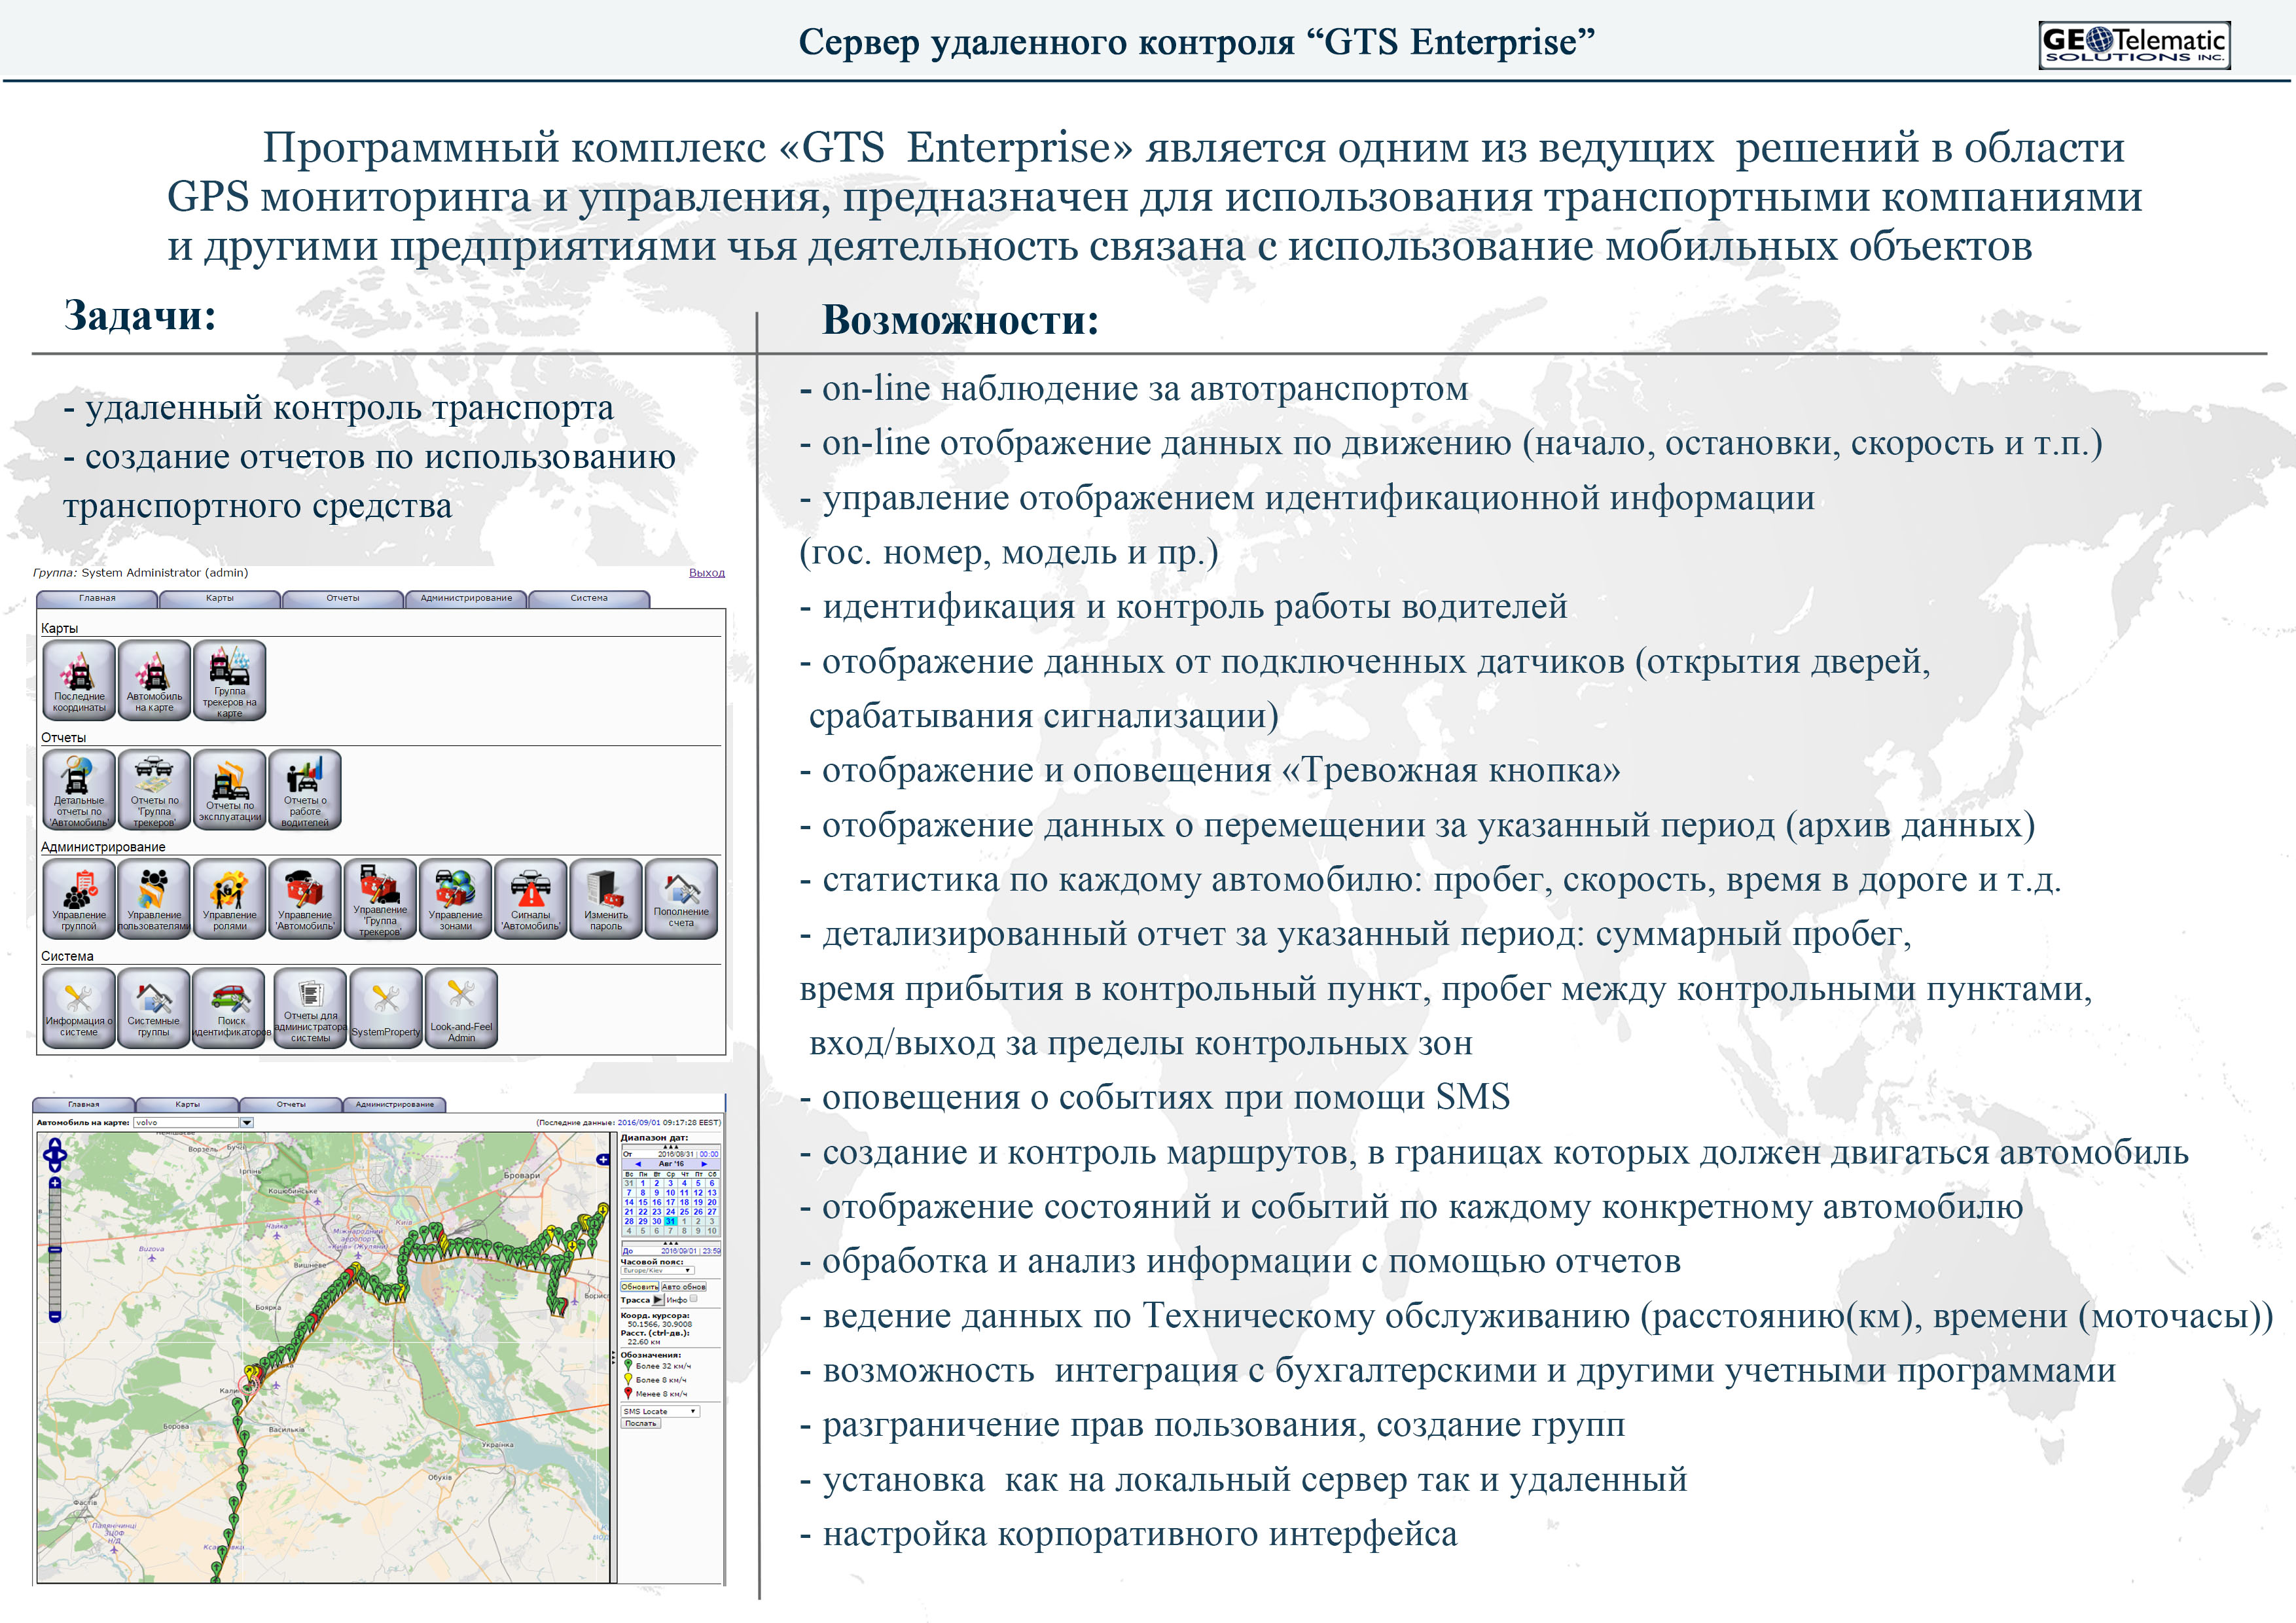Open Отчеты по эксплуатации icon
The image size is (2296, 1623).
tap(230, 789)
